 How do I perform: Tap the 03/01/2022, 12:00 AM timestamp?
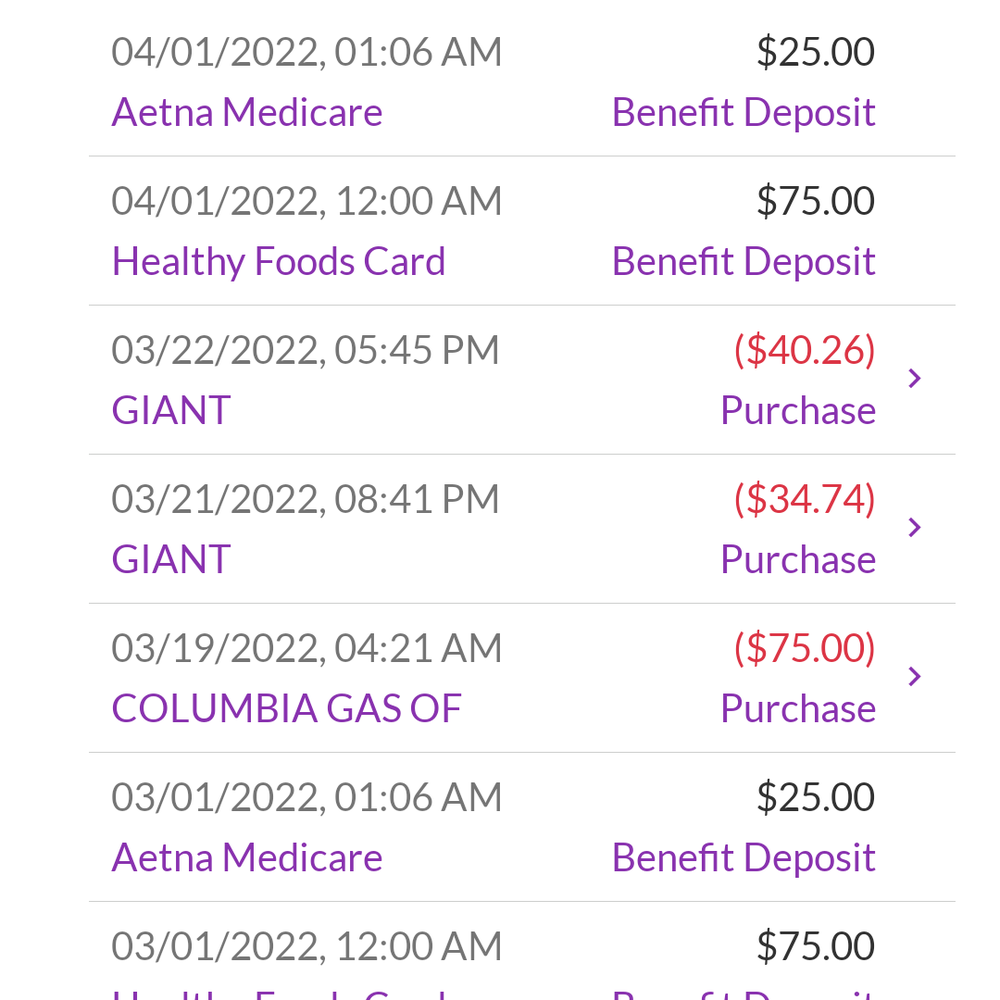coord(307,946)
